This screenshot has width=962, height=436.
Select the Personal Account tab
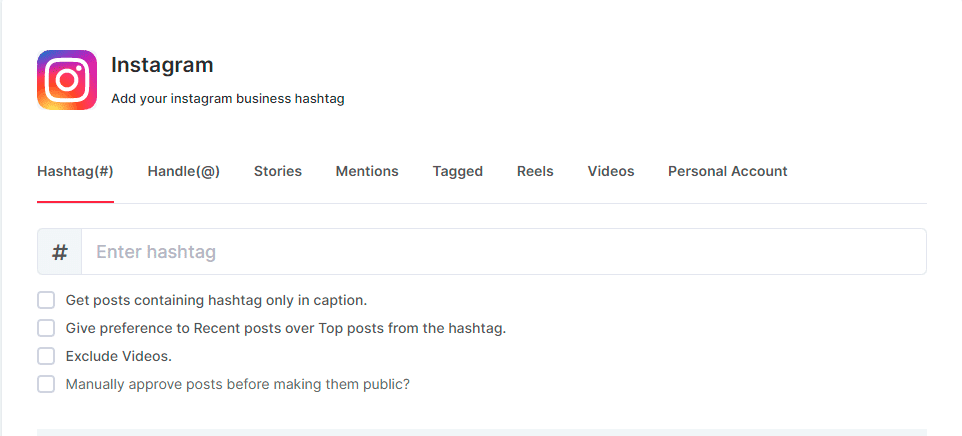(x=728, y=171)
